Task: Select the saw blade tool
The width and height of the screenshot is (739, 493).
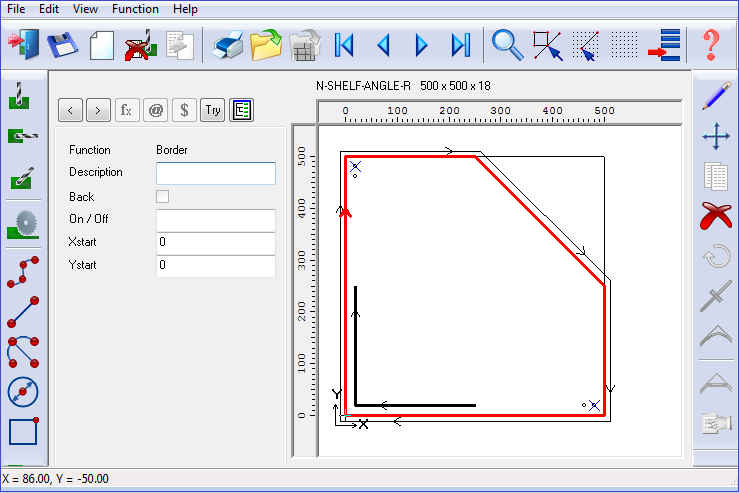Action: [23, 224]
